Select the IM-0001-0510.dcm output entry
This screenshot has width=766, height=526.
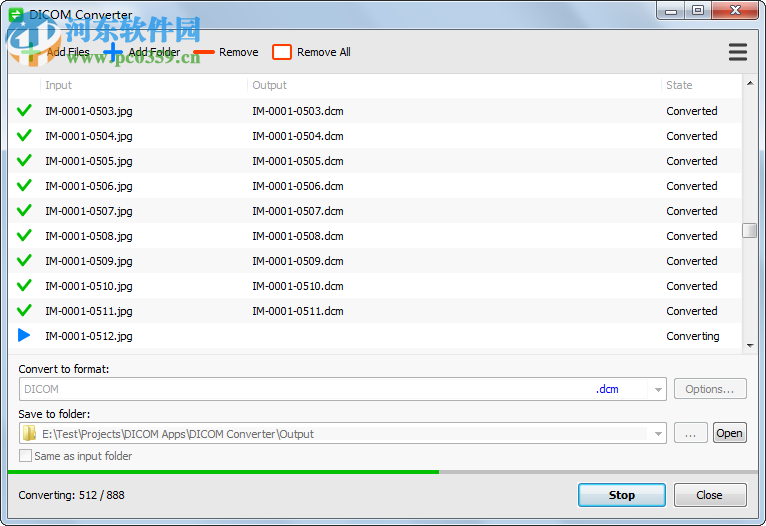(298, 286)
